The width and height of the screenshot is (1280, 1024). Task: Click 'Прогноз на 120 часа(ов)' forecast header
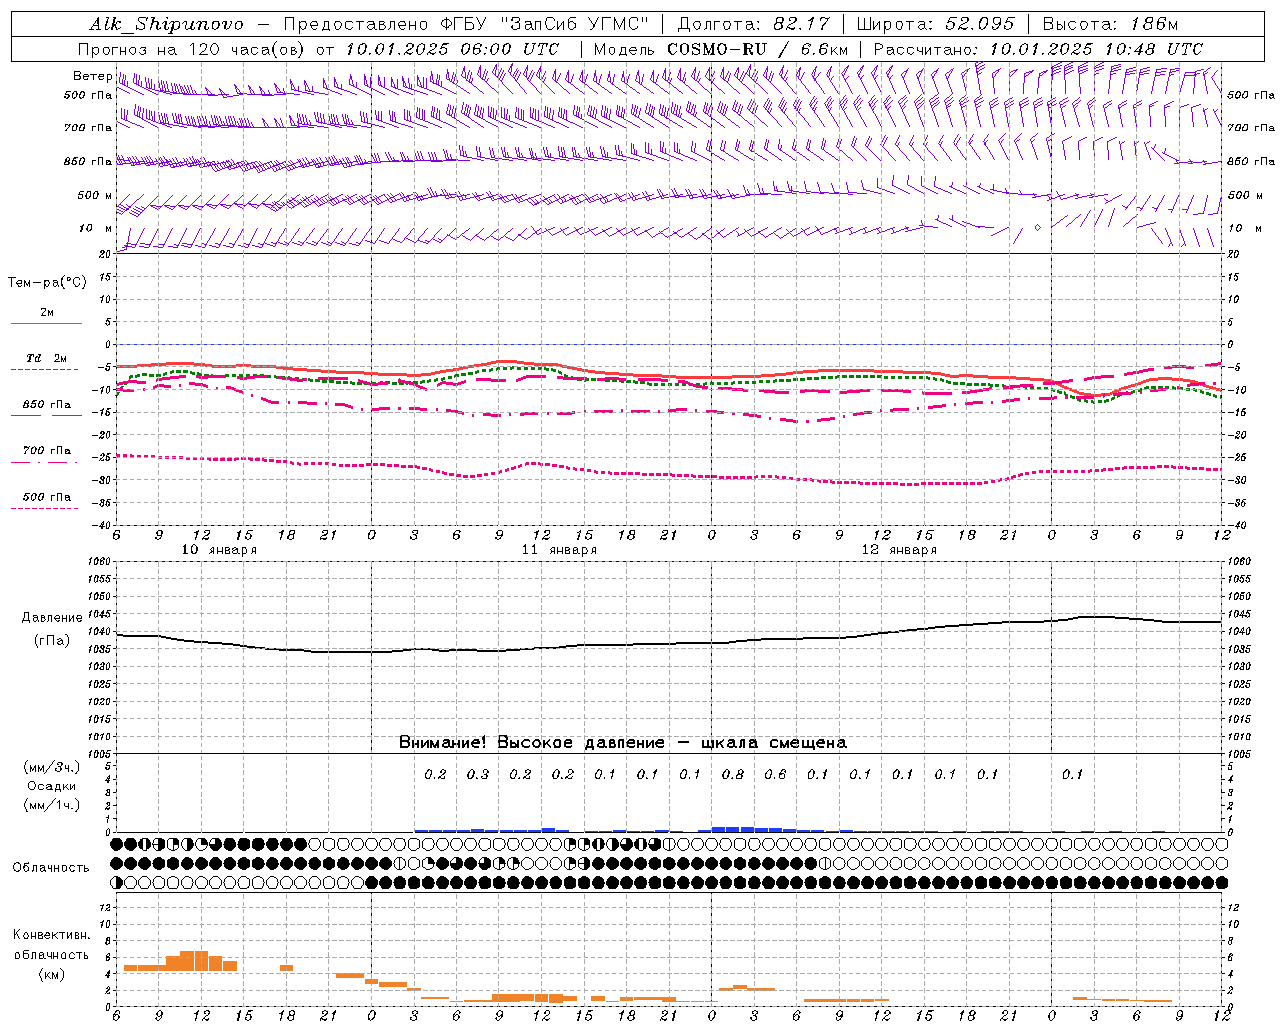[x=192, y=49]
